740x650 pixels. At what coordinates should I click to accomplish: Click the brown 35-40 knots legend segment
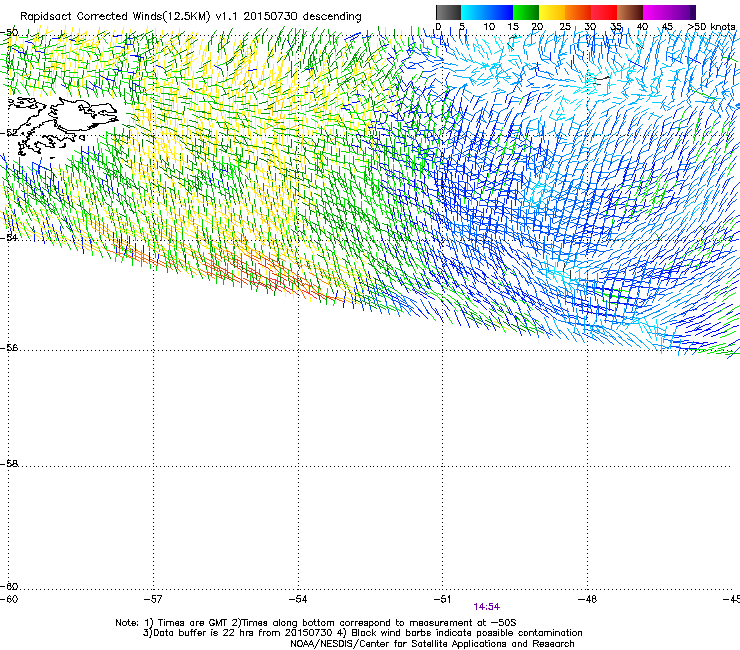630,12
